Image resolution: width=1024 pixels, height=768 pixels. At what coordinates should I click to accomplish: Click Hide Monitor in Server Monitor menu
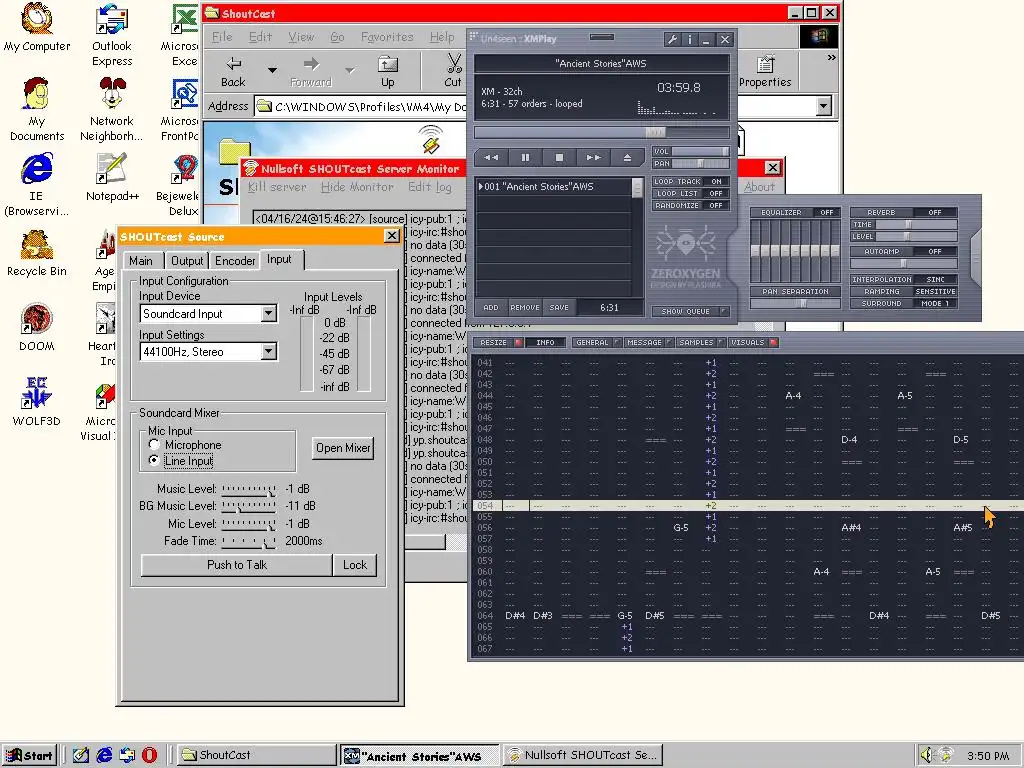pyautogui.click(x=357, y=187)
